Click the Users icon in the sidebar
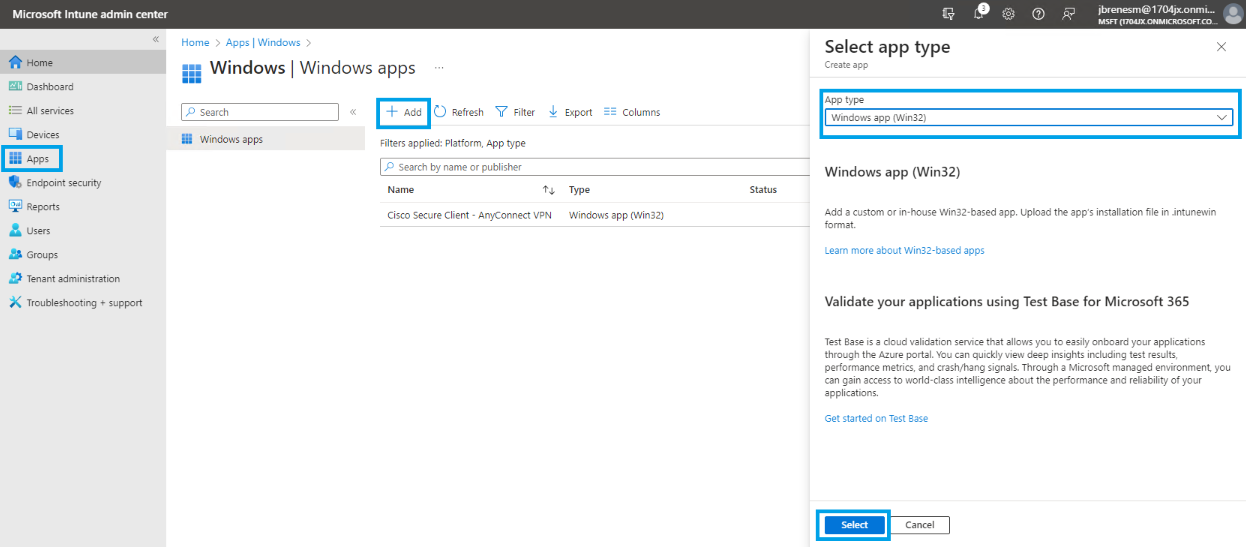This screenshot has width=1246, height=547. (15, 230)
